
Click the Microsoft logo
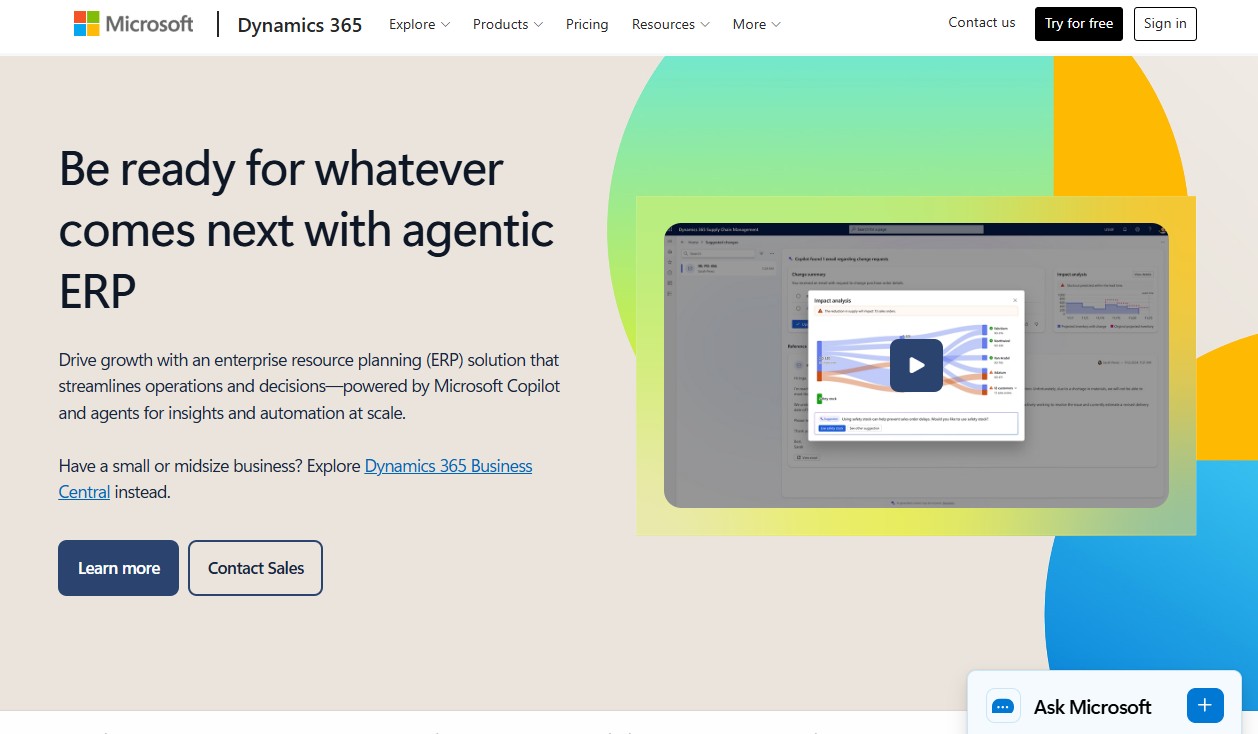(134, 24)
